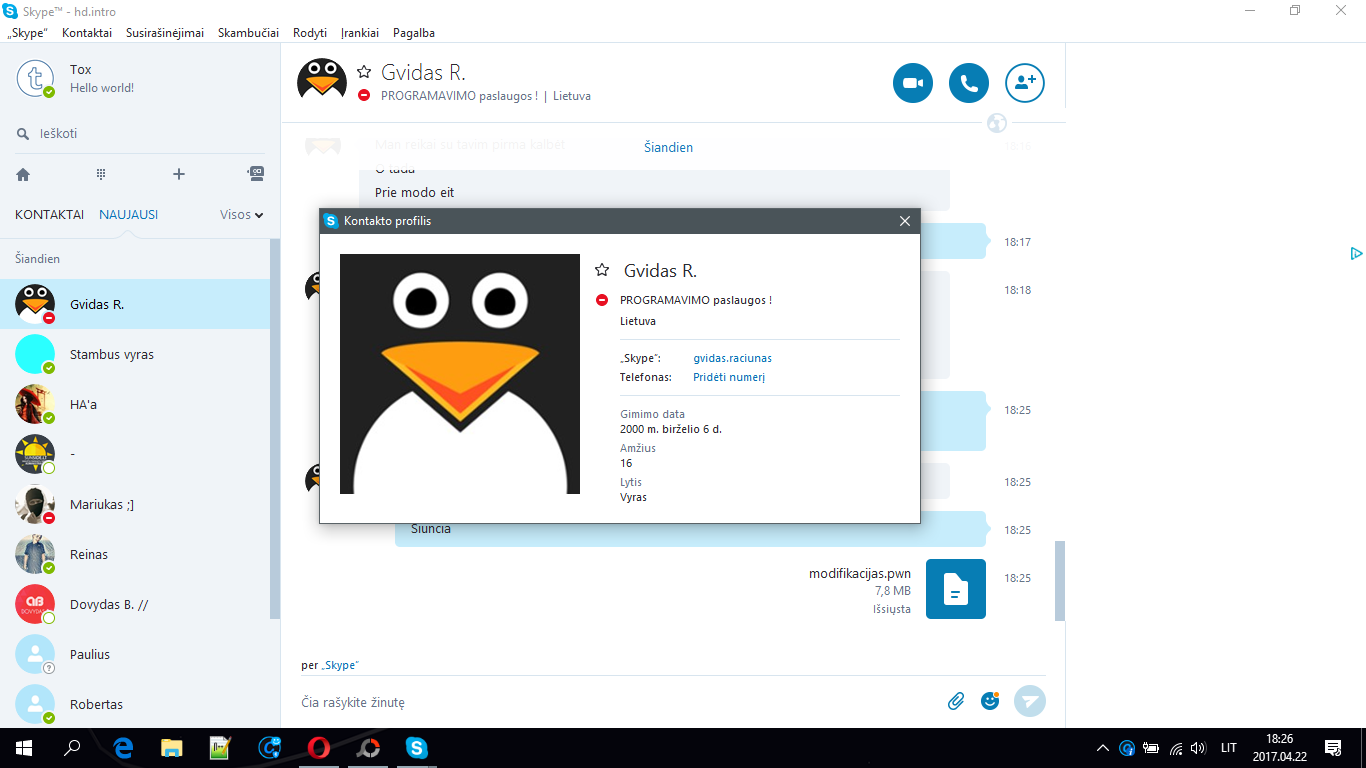
Task: Select Dovydas B. // conversation
Action: click(135, 604)
